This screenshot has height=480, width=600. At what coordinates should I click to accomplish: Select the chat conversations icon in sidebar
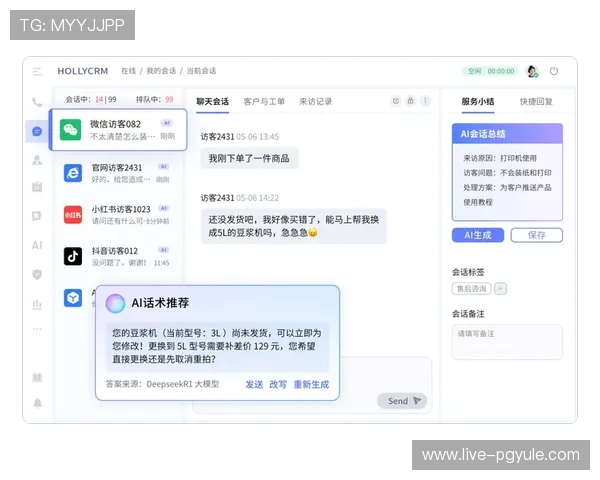[x=37, y=131]
